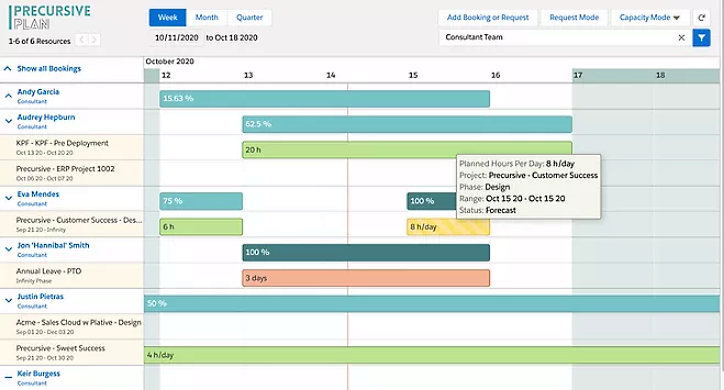This screenshot has height=390, width=724.
Task: Collapse the Show all Bookings chevron
Action: (x=7, y=69)
